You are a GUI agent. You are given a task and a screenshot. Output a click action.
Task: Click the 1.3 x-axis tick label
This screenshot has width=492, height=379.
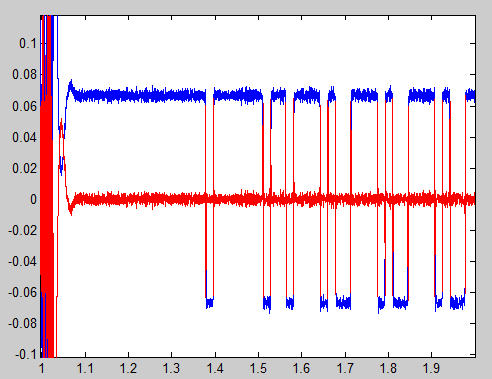172,369
